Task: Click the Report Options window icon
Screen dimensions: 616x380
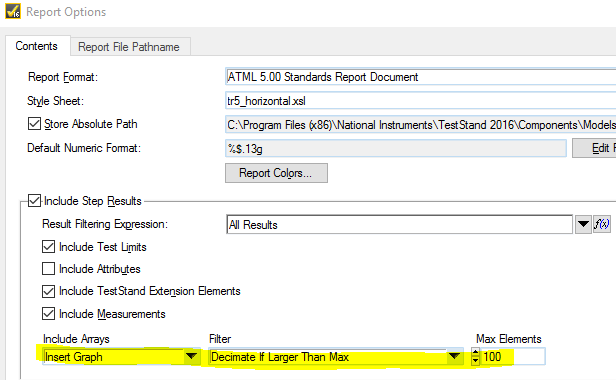Action: click(13, 11)
